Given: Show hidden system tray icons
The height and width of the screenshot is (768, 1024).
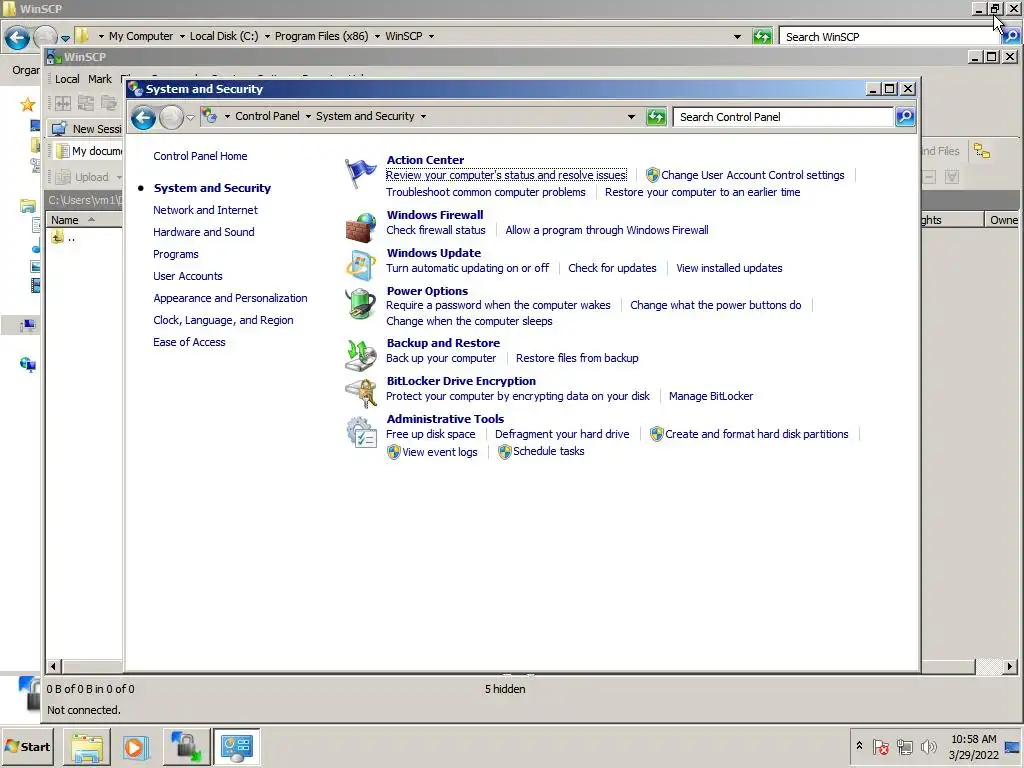Looking at the screenshot, I should [x=859, y=746].
